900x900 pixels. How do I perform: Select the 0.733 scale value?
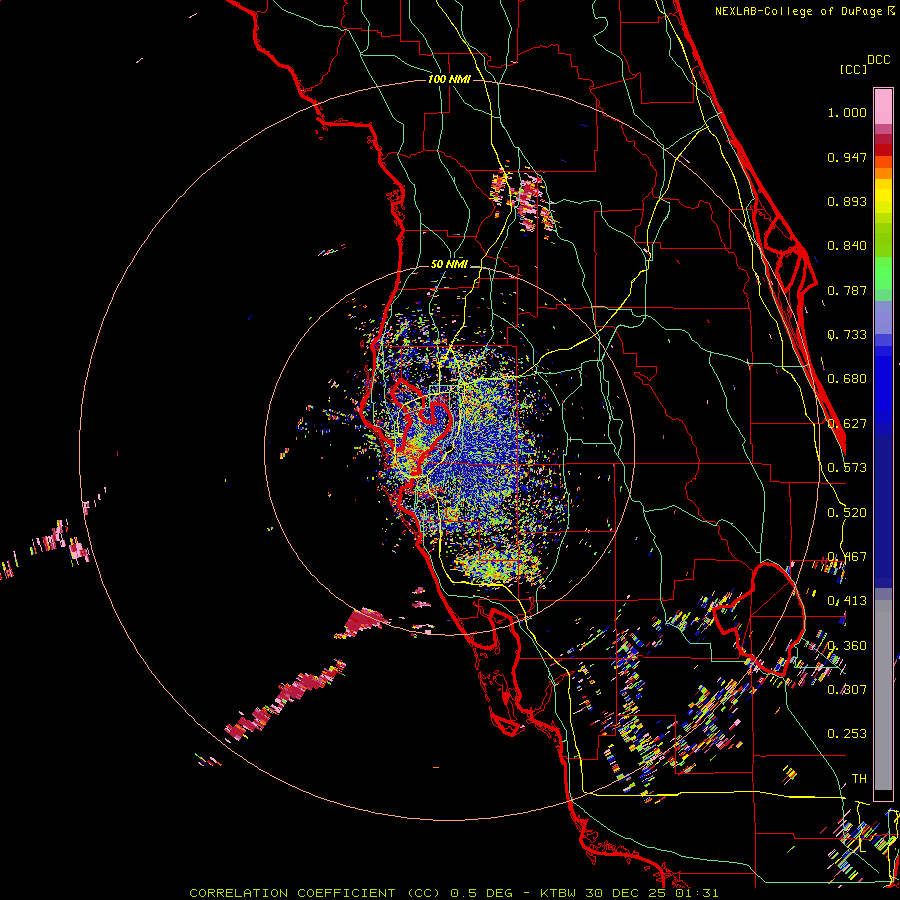[x=847, y=335]
